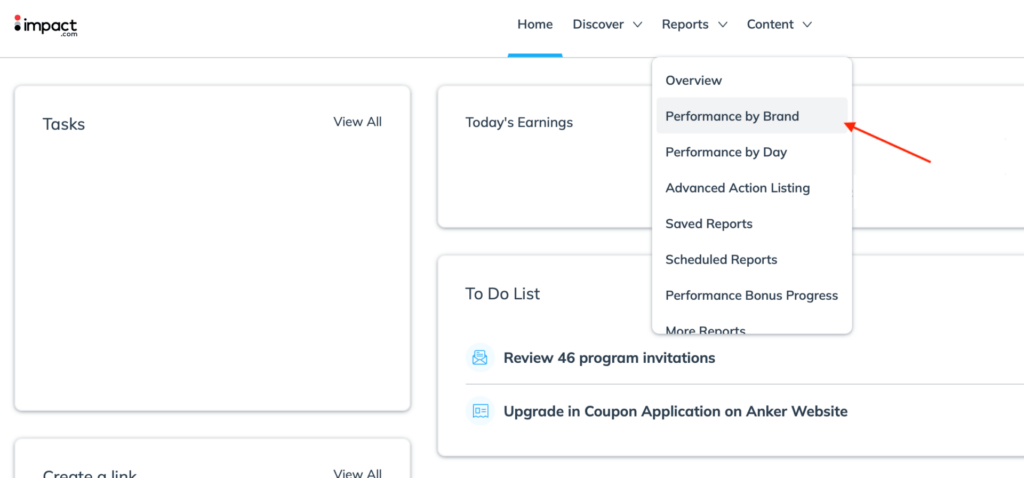Open Performance Bonus Progress report
This screenshot has height=478, width=1024.
pyautogui.click(x=751, y=296)
